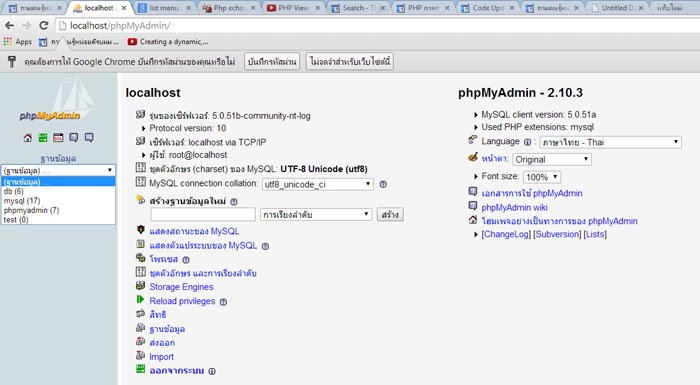Open the theme dropdown showing Original

[x=552, y=159]
